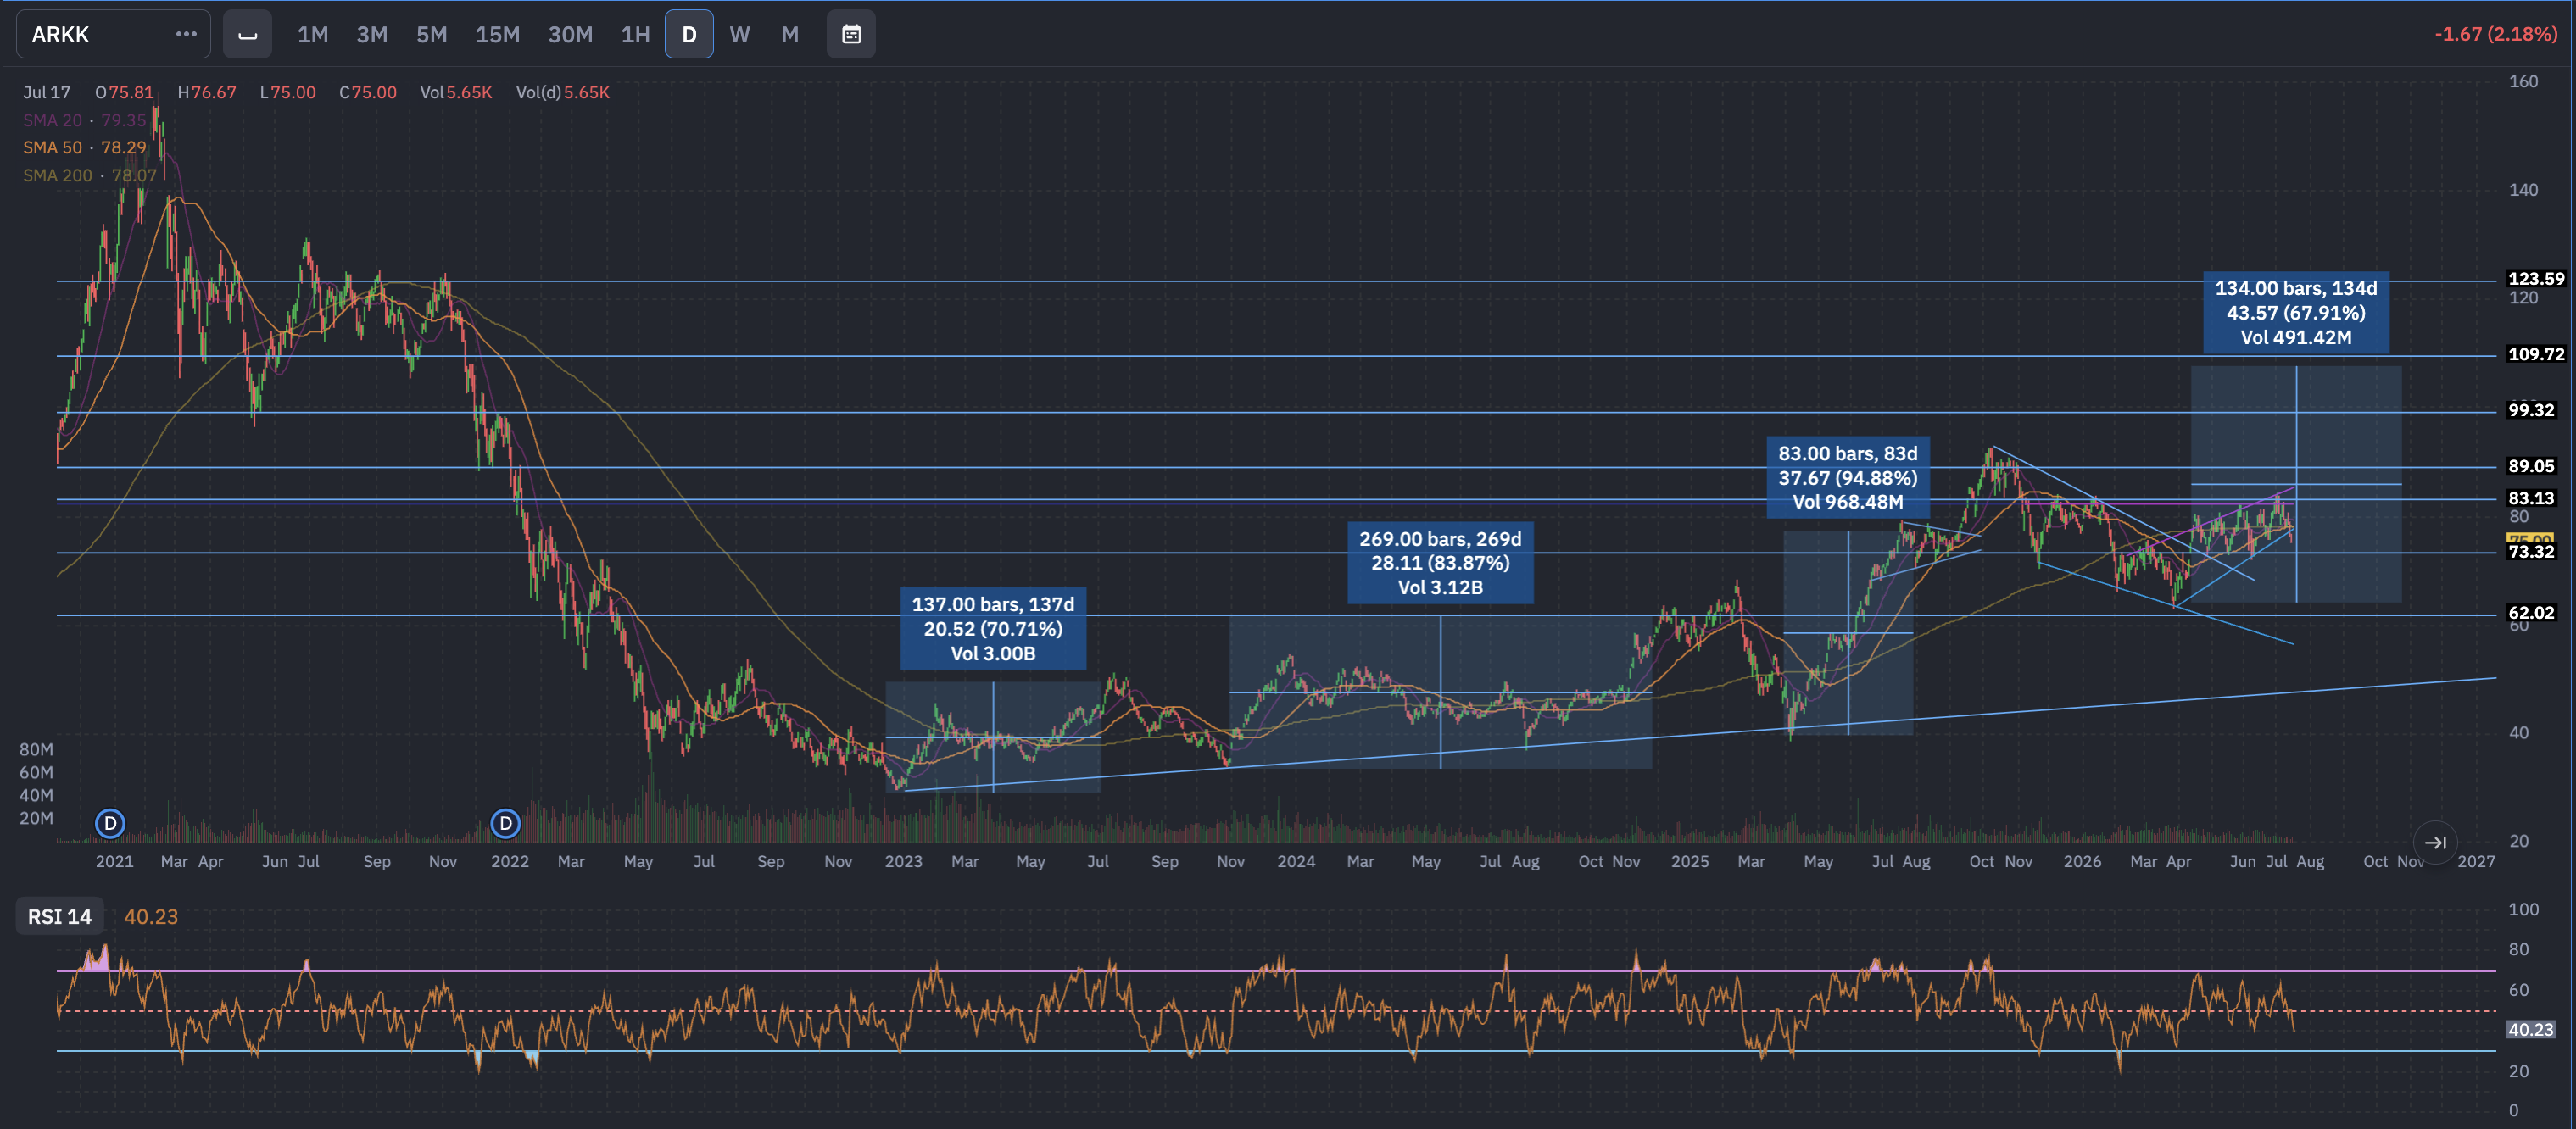Select the 1H timeframe
The image size is (2576, 1129).
(635, 34)
